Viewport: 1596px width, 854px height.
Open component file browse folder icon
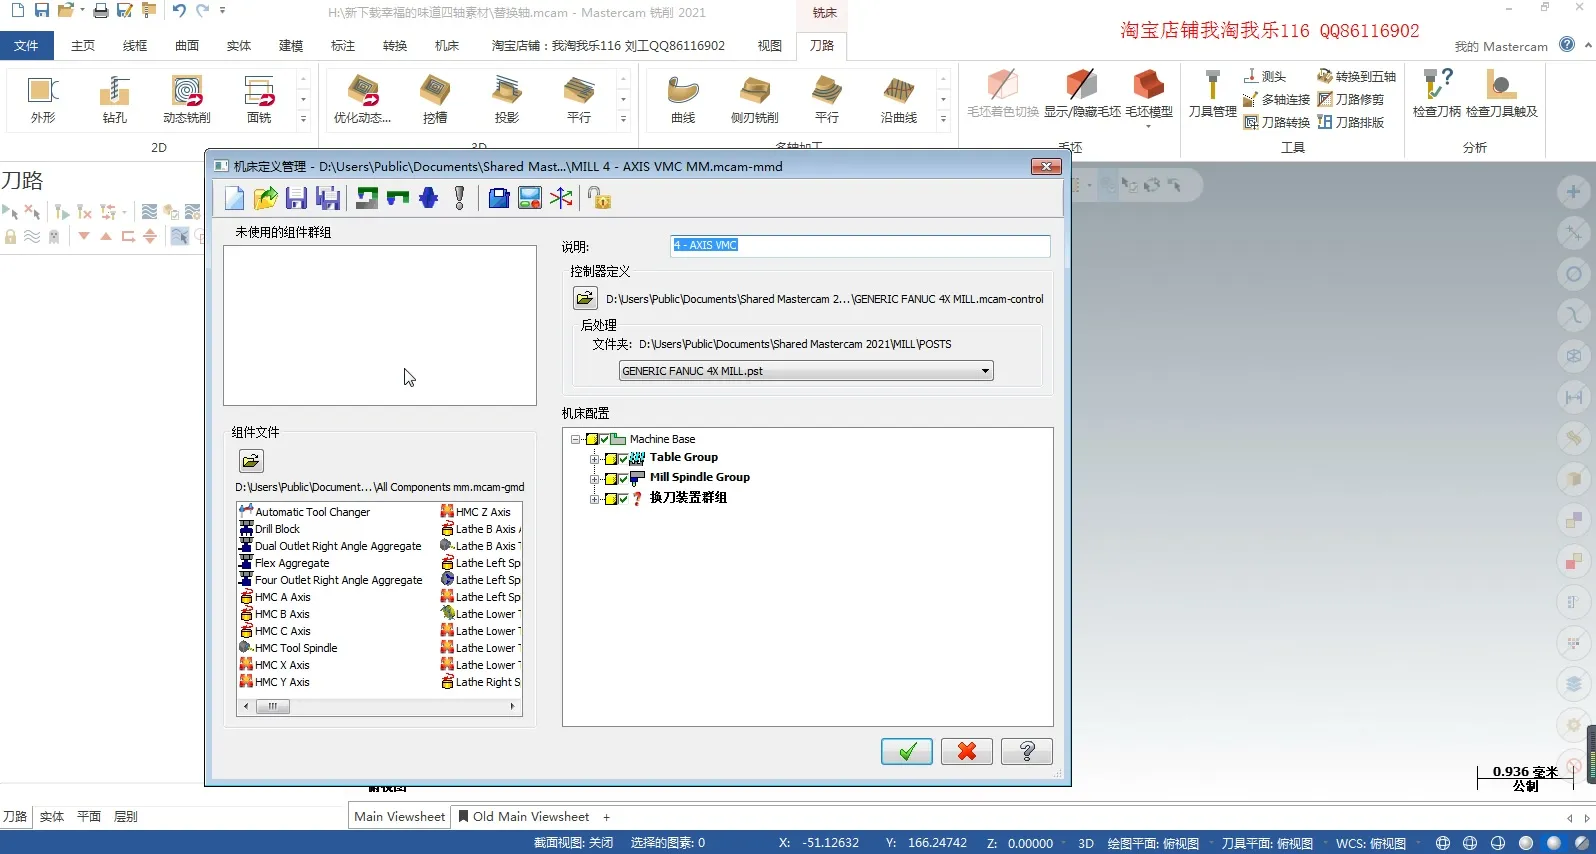(x=251, y=461)
